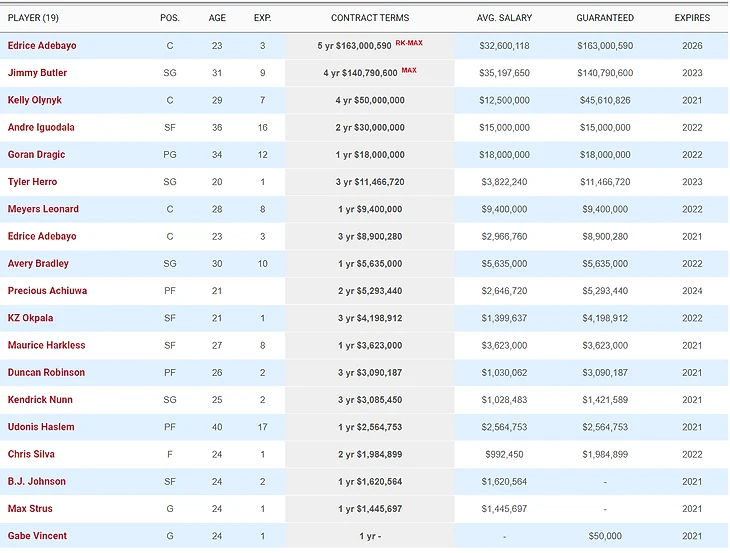The image size is (730, 553).
Task: Click the Kelly Olynyk player name
Action: (35, 100)
